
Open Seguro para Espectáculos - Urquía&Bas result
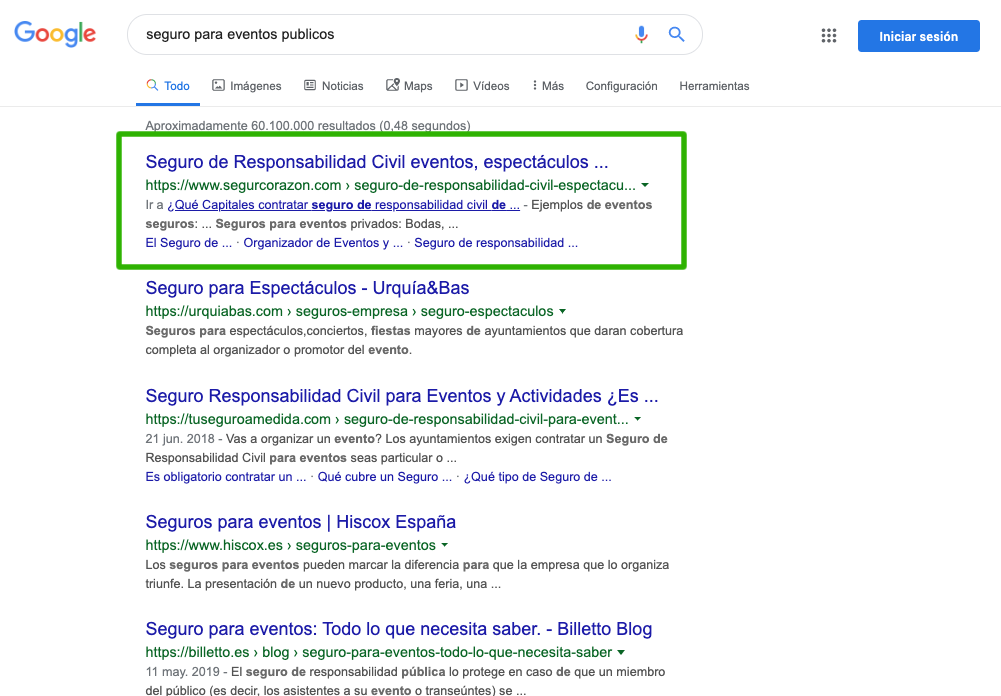pyautogui.click(x=307, y=288)
